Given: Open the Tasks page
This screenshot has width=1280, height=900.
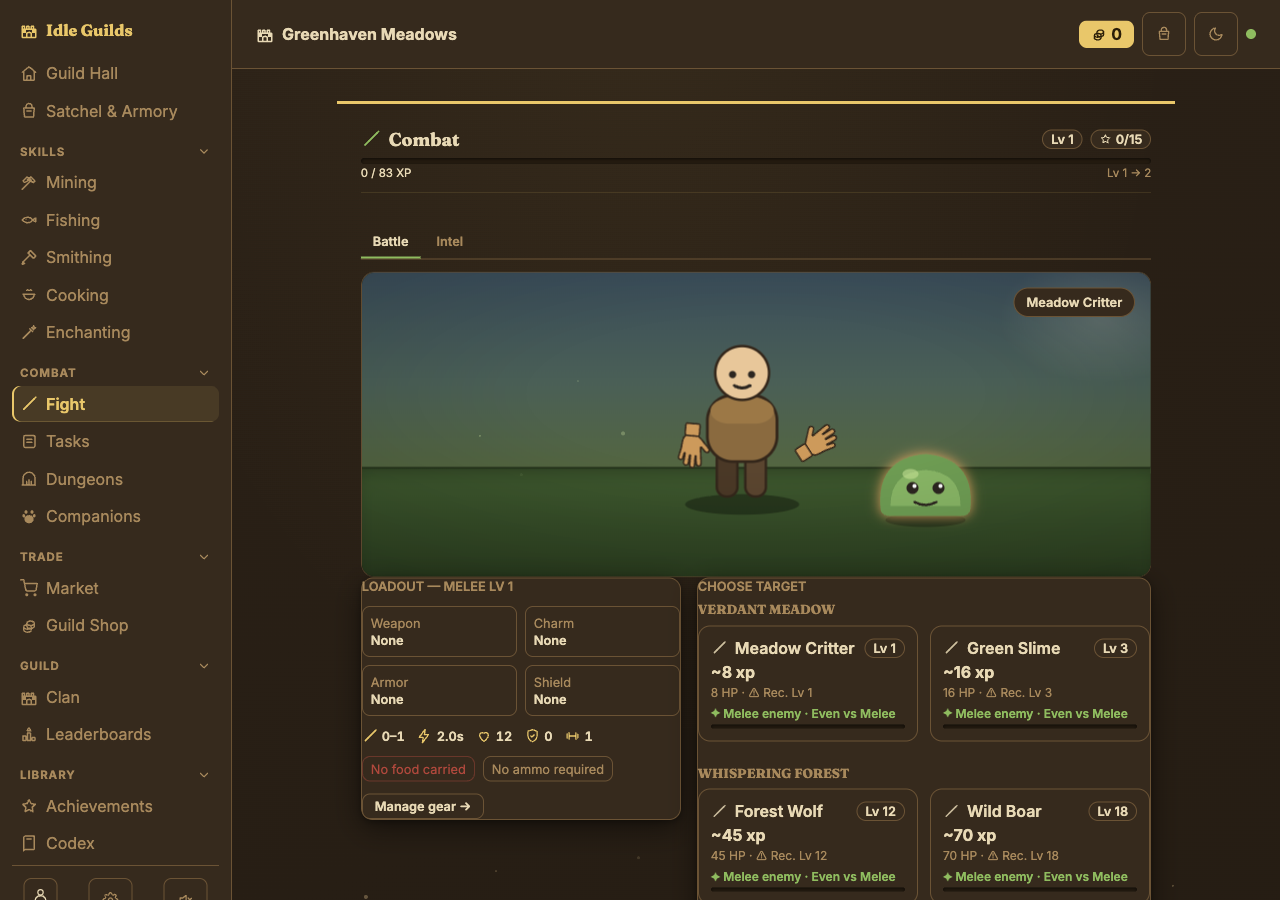Looking at the screenshot, I should [115, 441].
